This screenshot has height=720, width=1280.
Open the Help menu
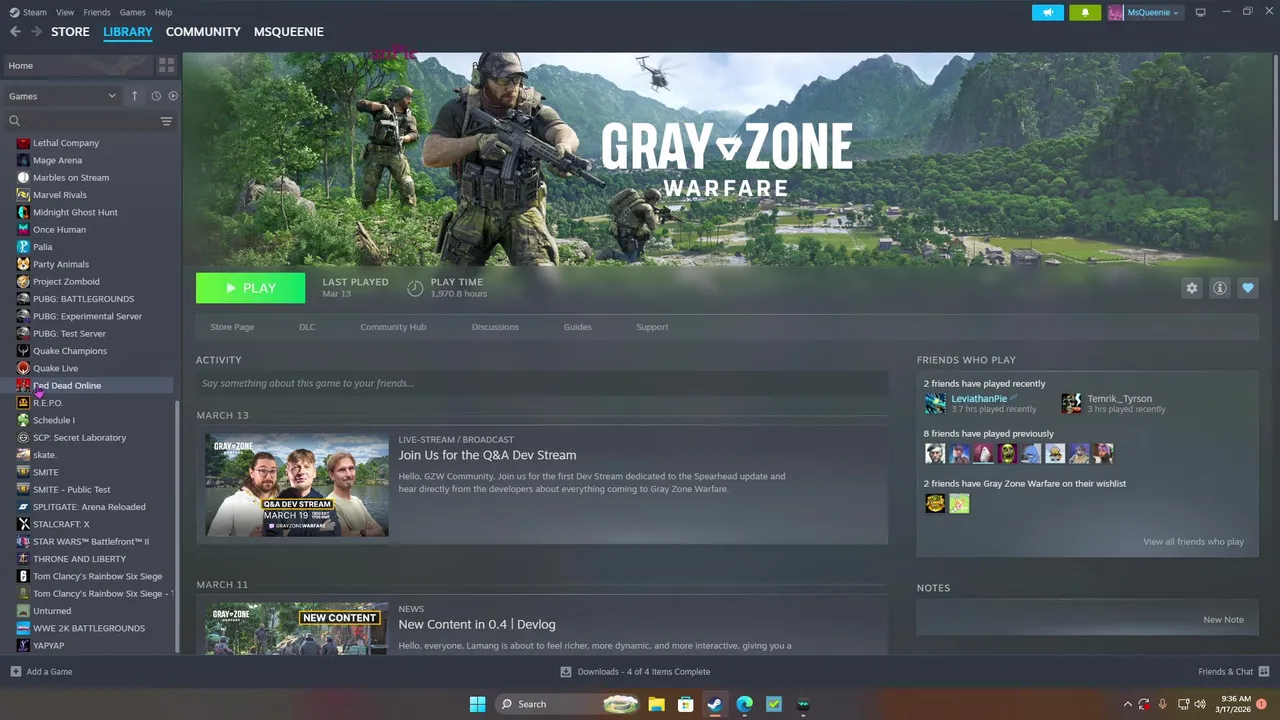[163, 12]
